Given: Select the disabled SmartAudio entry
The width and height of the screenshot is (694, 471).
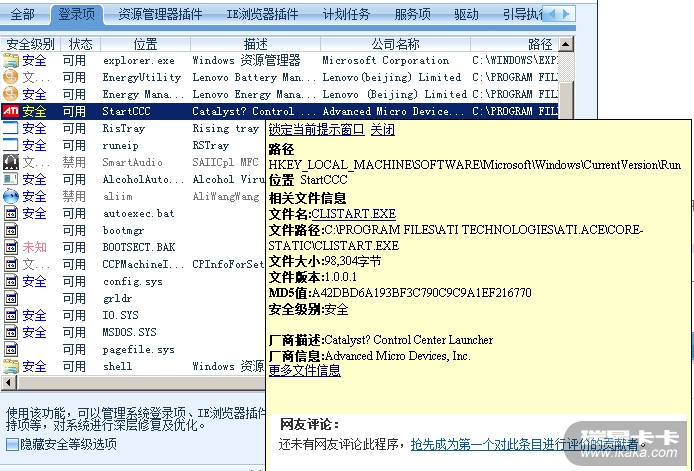Looking at the screenshot, I should tap(133, 162).
